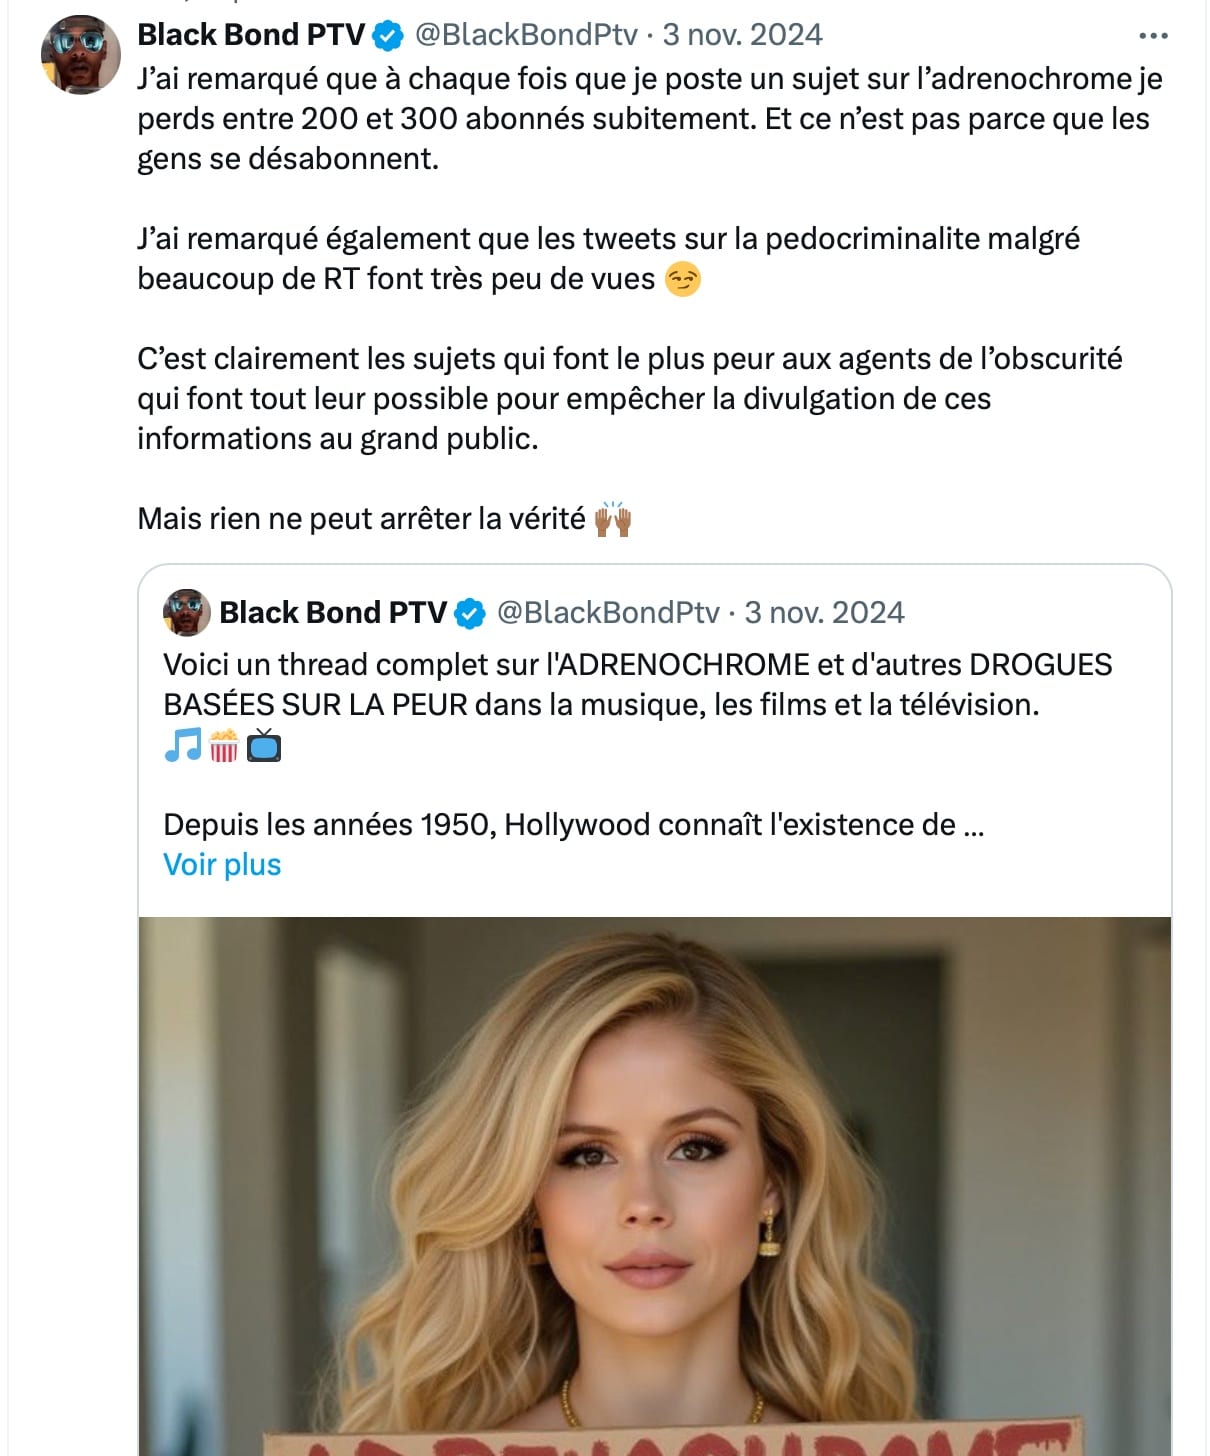Image resolution: width=1210 pixels, height=1456 pixels.
Task: Select the Black Bond PTV name in the quoted tweet
Action: [x=333, y=612]
